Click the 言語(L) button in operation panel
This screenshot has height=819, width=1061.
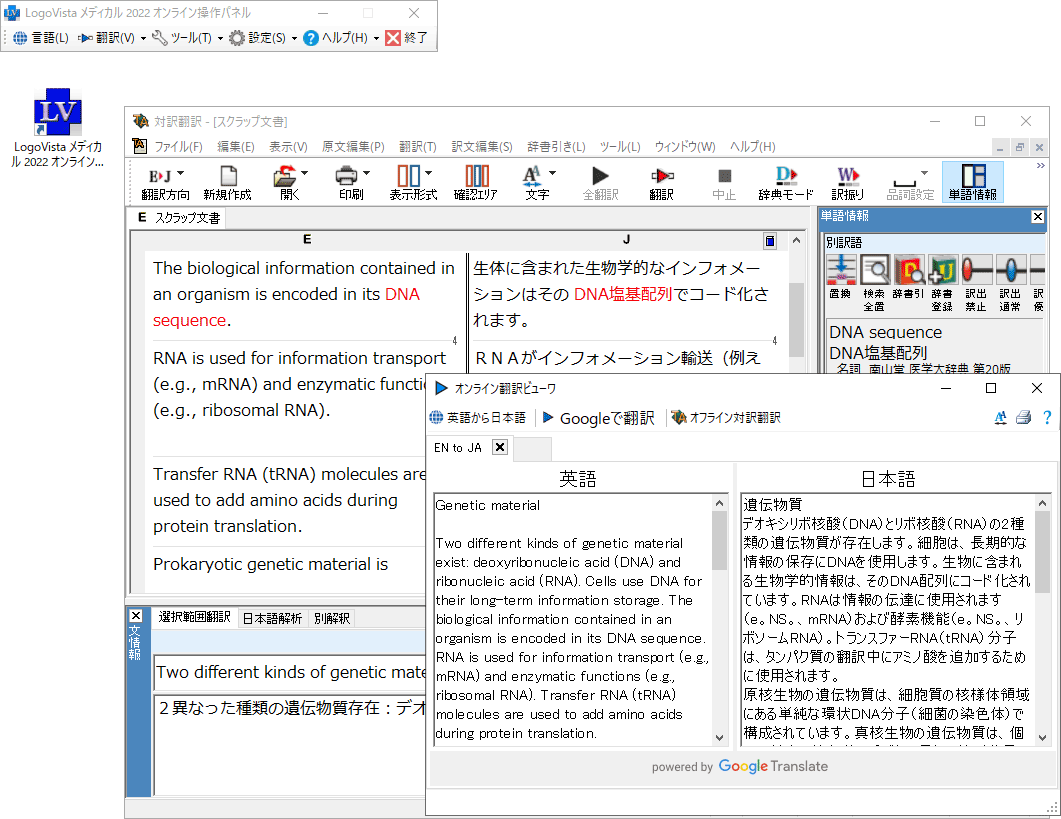41,38
